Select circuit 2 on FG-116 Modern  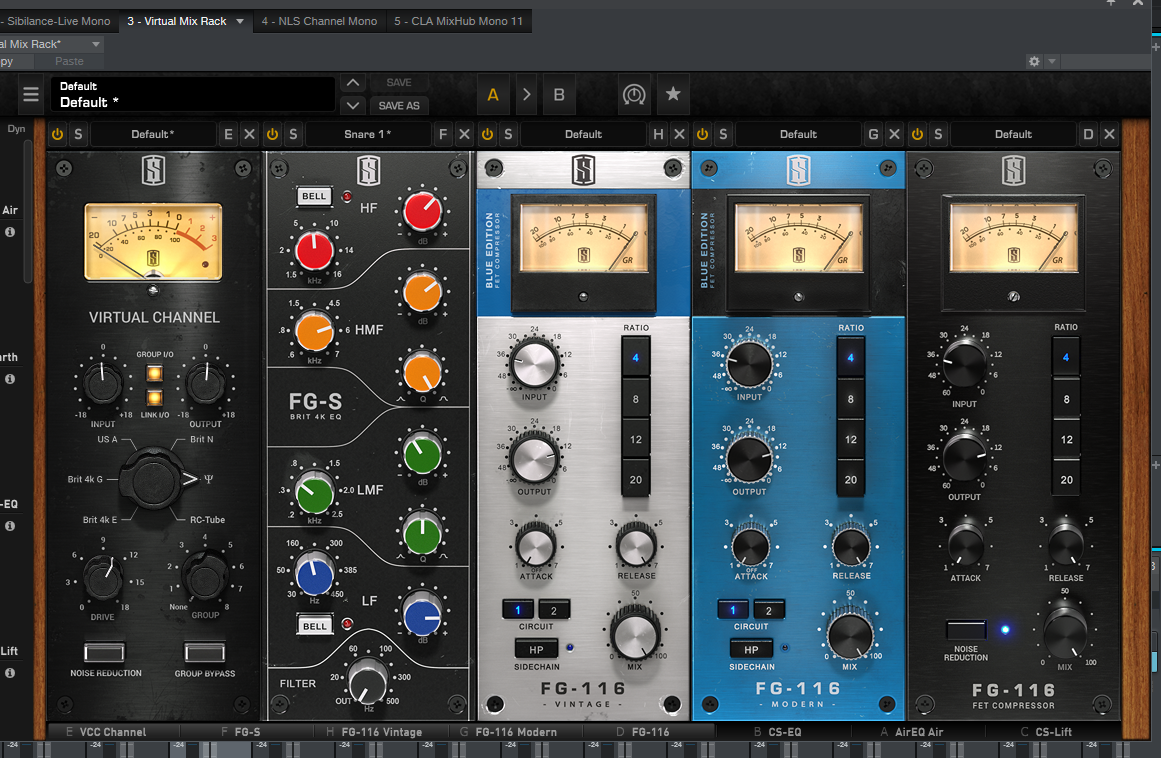[x=769, y=610]
